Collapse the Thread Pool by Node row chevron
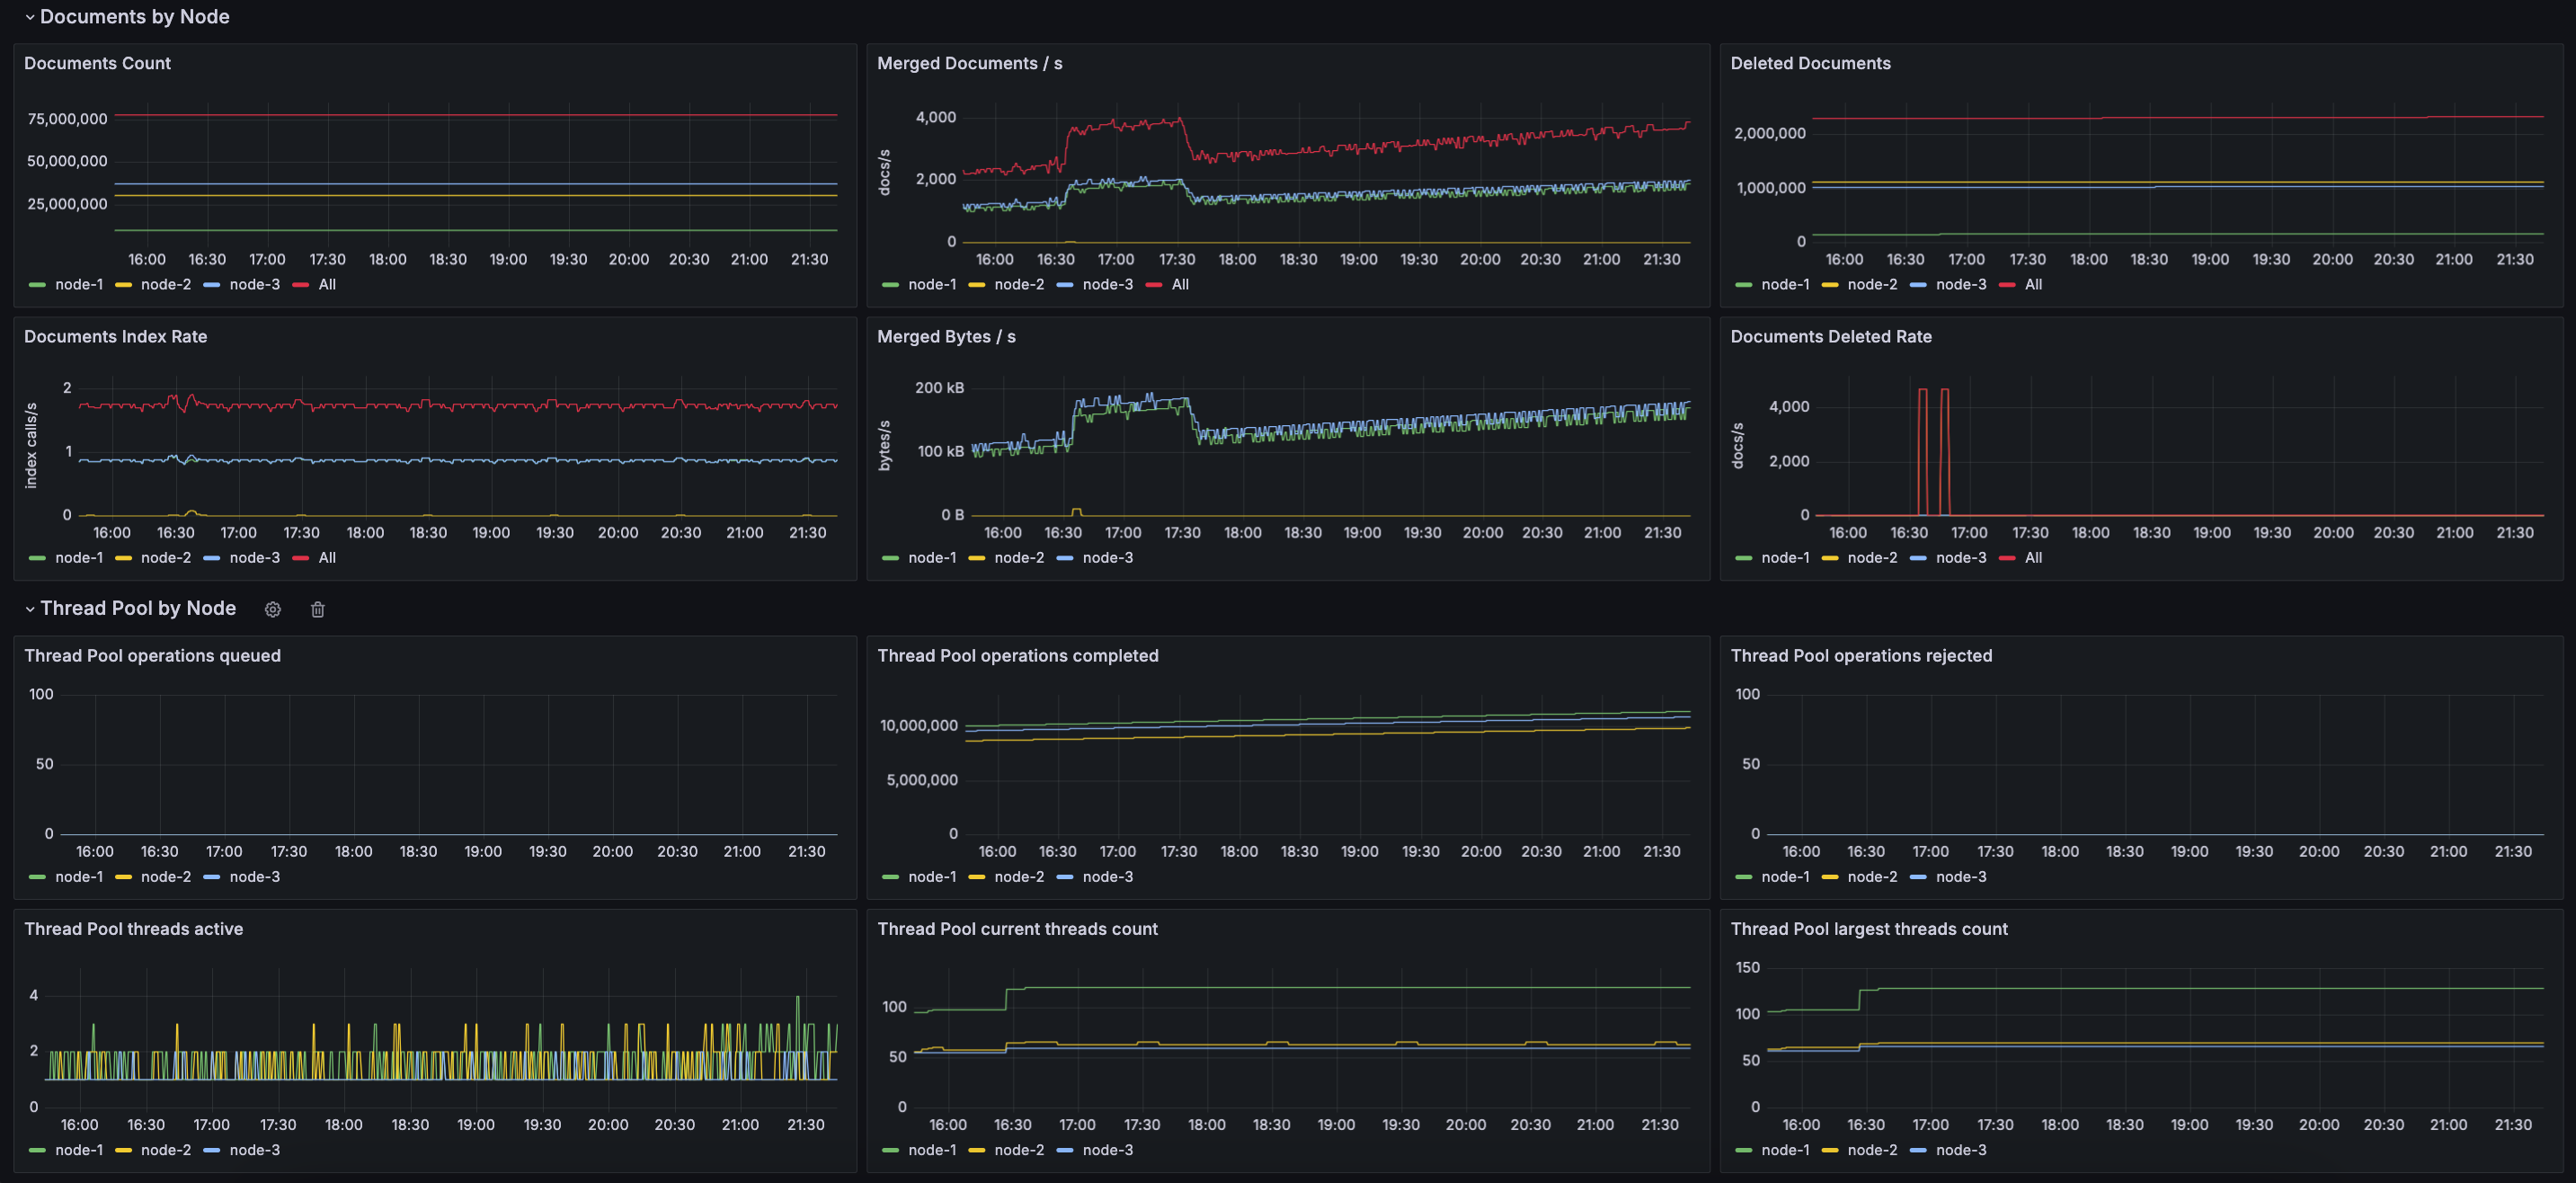This screenshot has width=2576, height=1183. [x=30, y=609]
